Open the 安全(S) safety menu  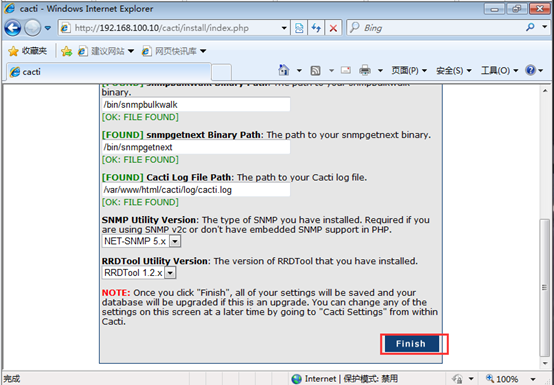[454, 71]
